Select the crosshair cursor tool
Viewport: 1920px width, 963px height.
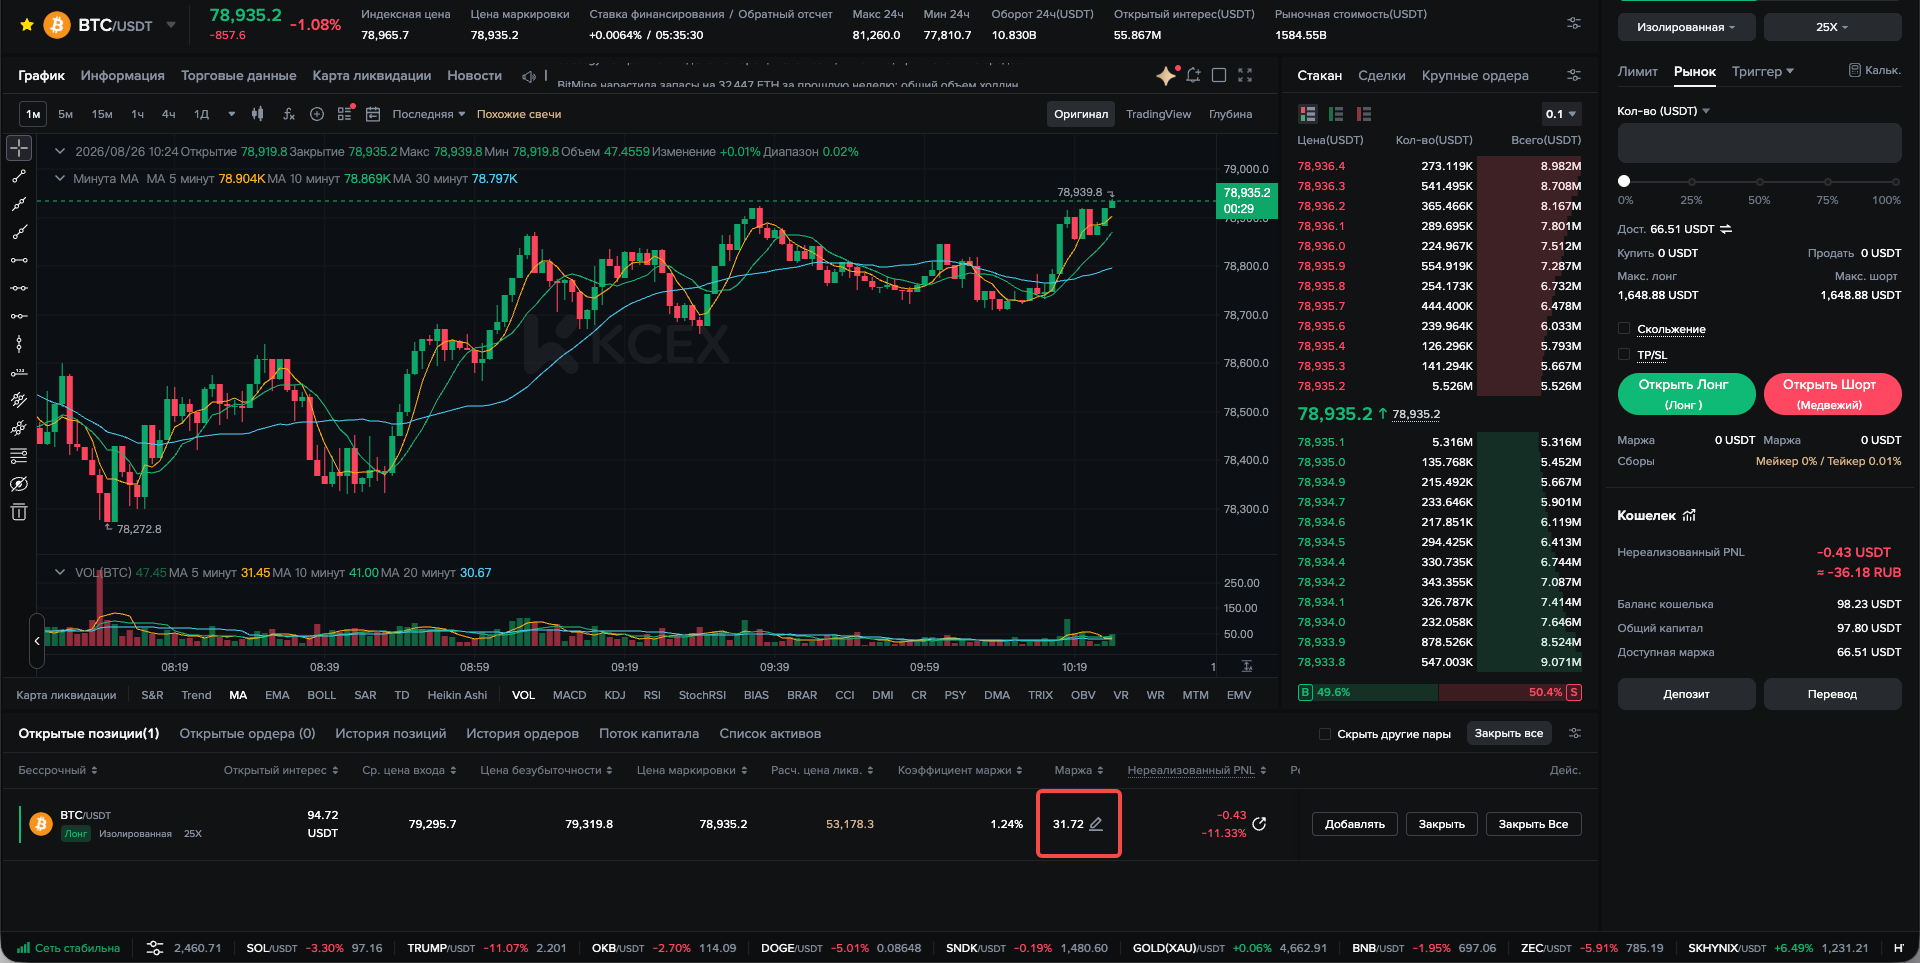point(19,148)
